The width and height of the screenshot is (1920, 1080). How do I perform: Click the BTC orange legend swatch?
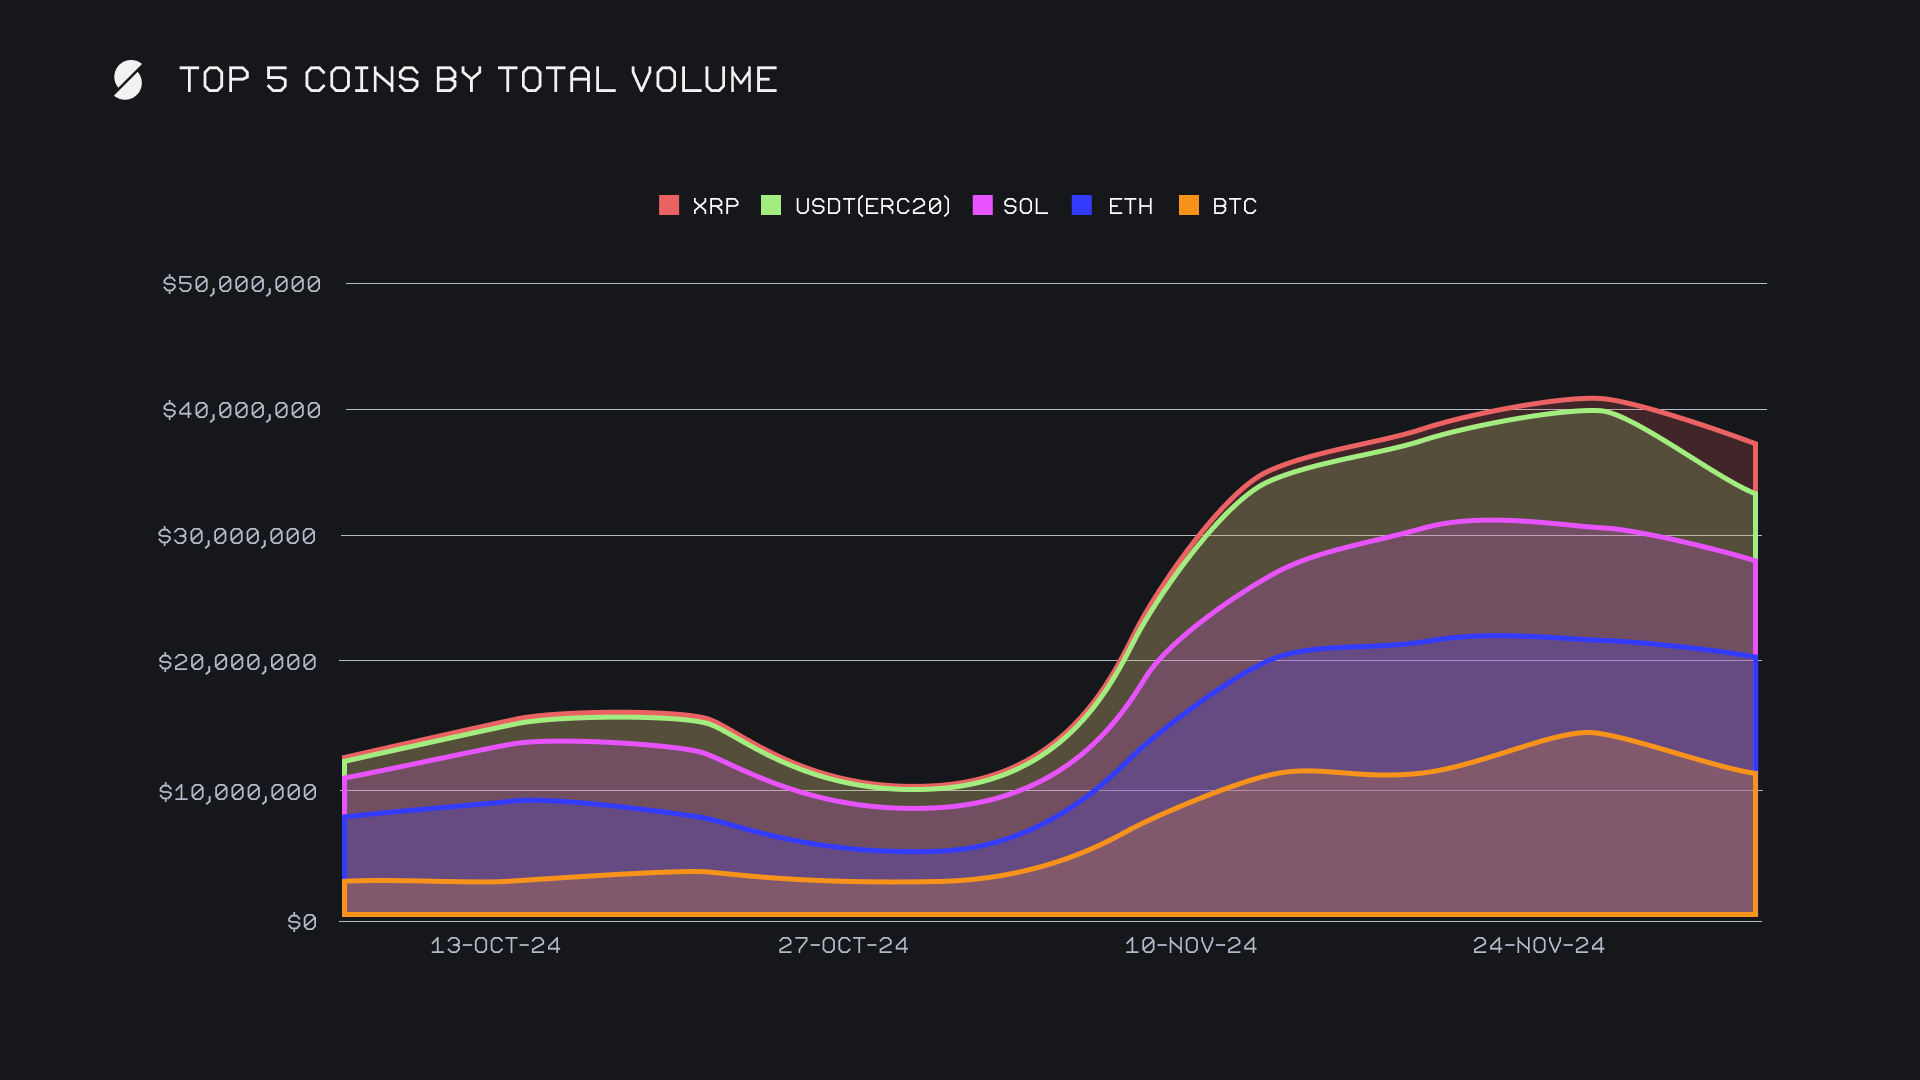coord(1188,205)
